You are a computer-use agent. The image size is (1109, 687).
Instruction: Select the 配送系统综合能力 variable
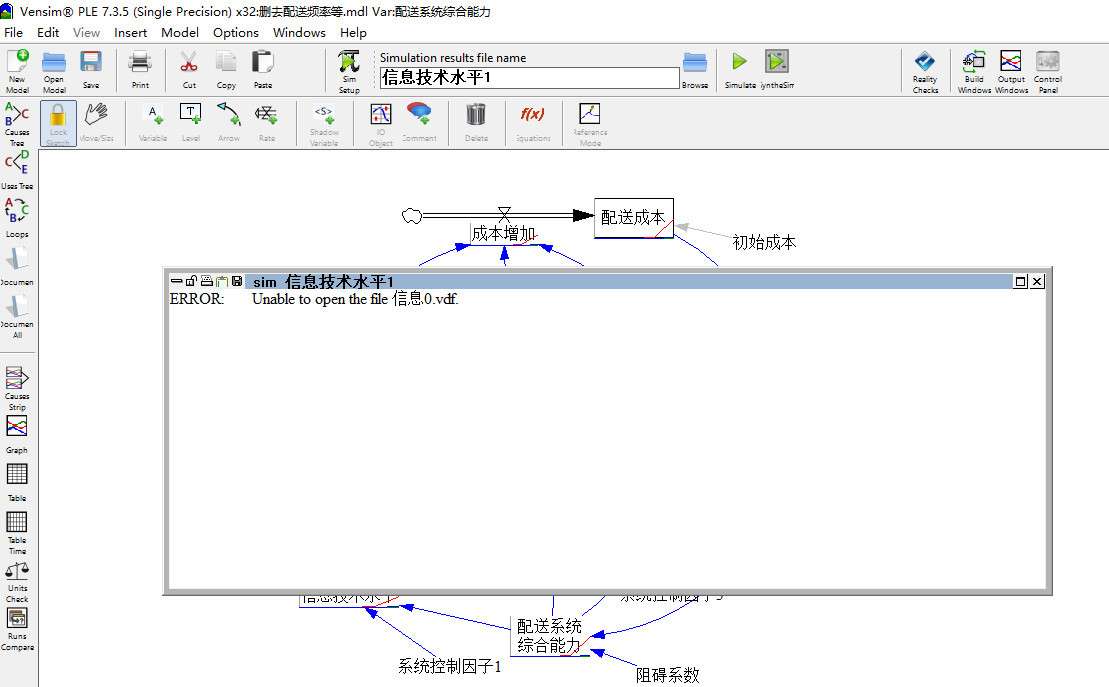point(550,635)
